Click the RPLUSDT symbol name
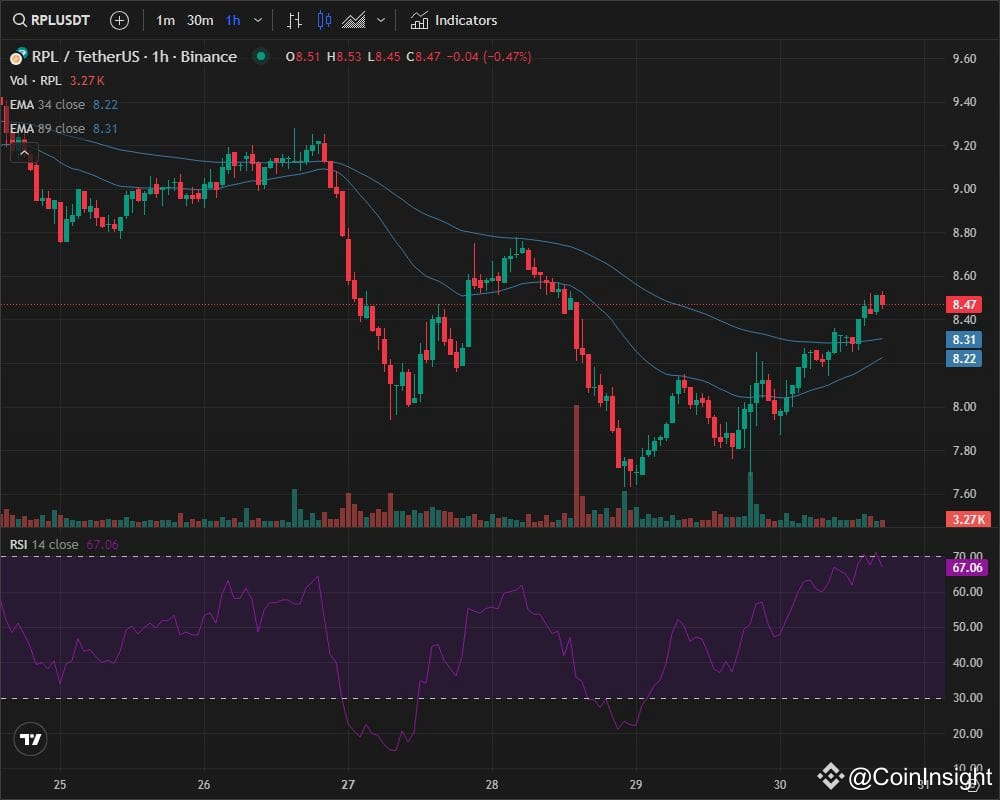Image resolution: width=1000 pixels, height=800 pixels. pos(60,19)
